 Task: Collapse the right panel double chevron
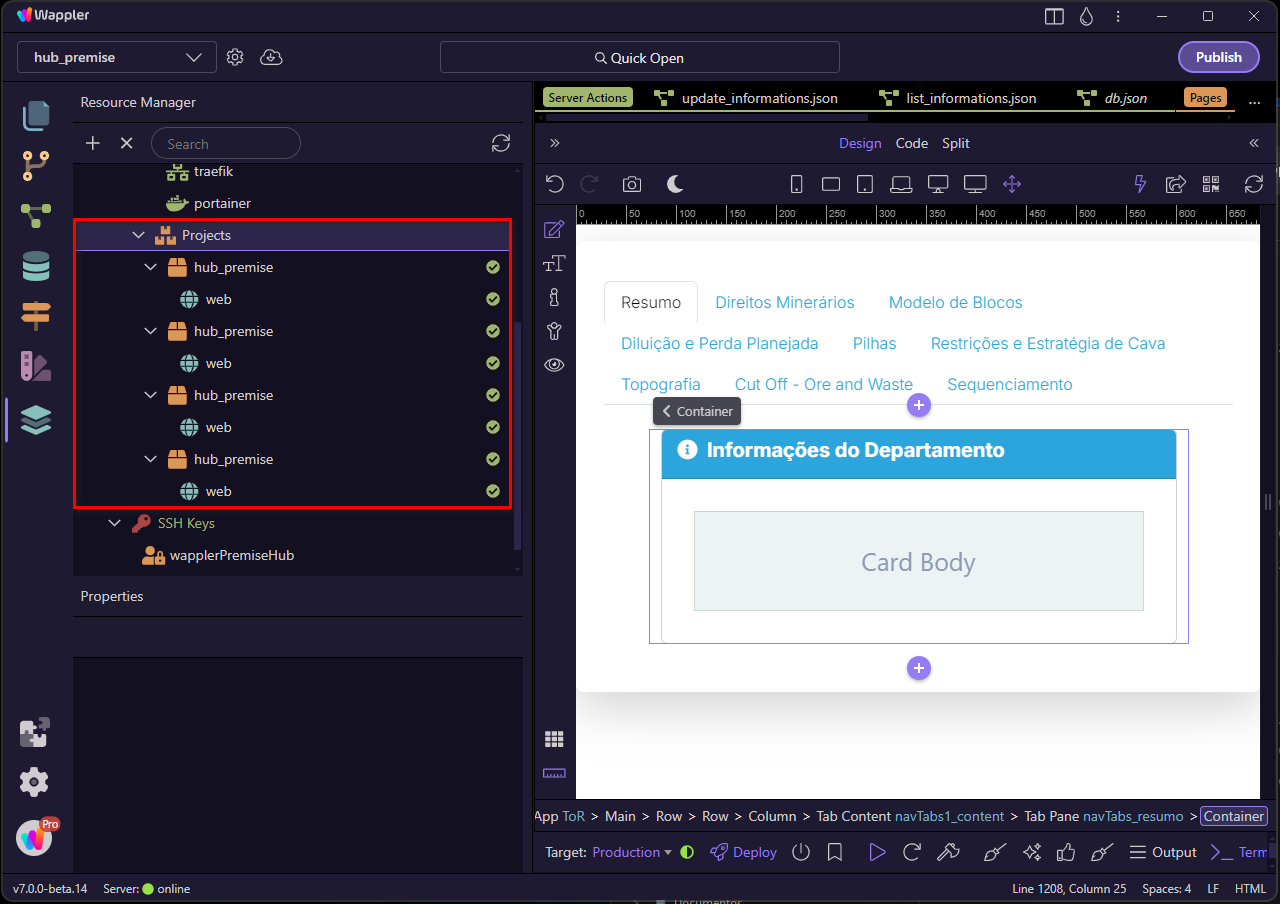1254,143
